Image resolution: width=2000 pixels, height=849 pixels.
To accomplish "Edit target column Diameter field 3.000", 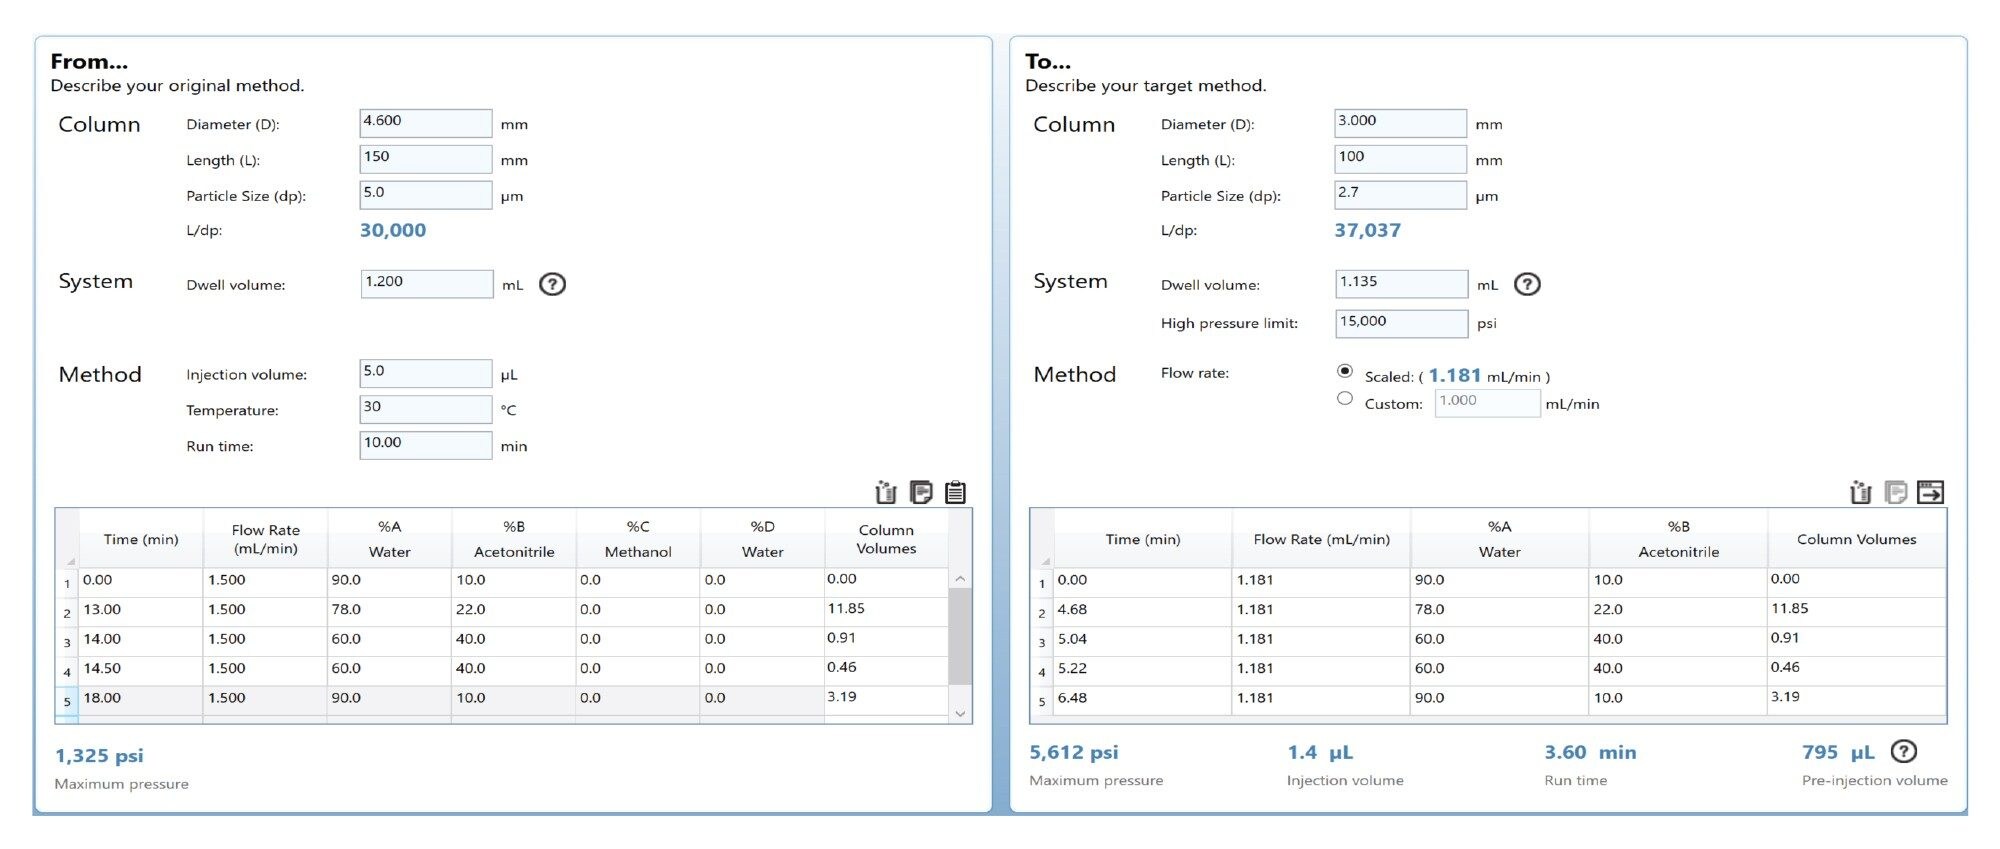I will (1401, 123).
